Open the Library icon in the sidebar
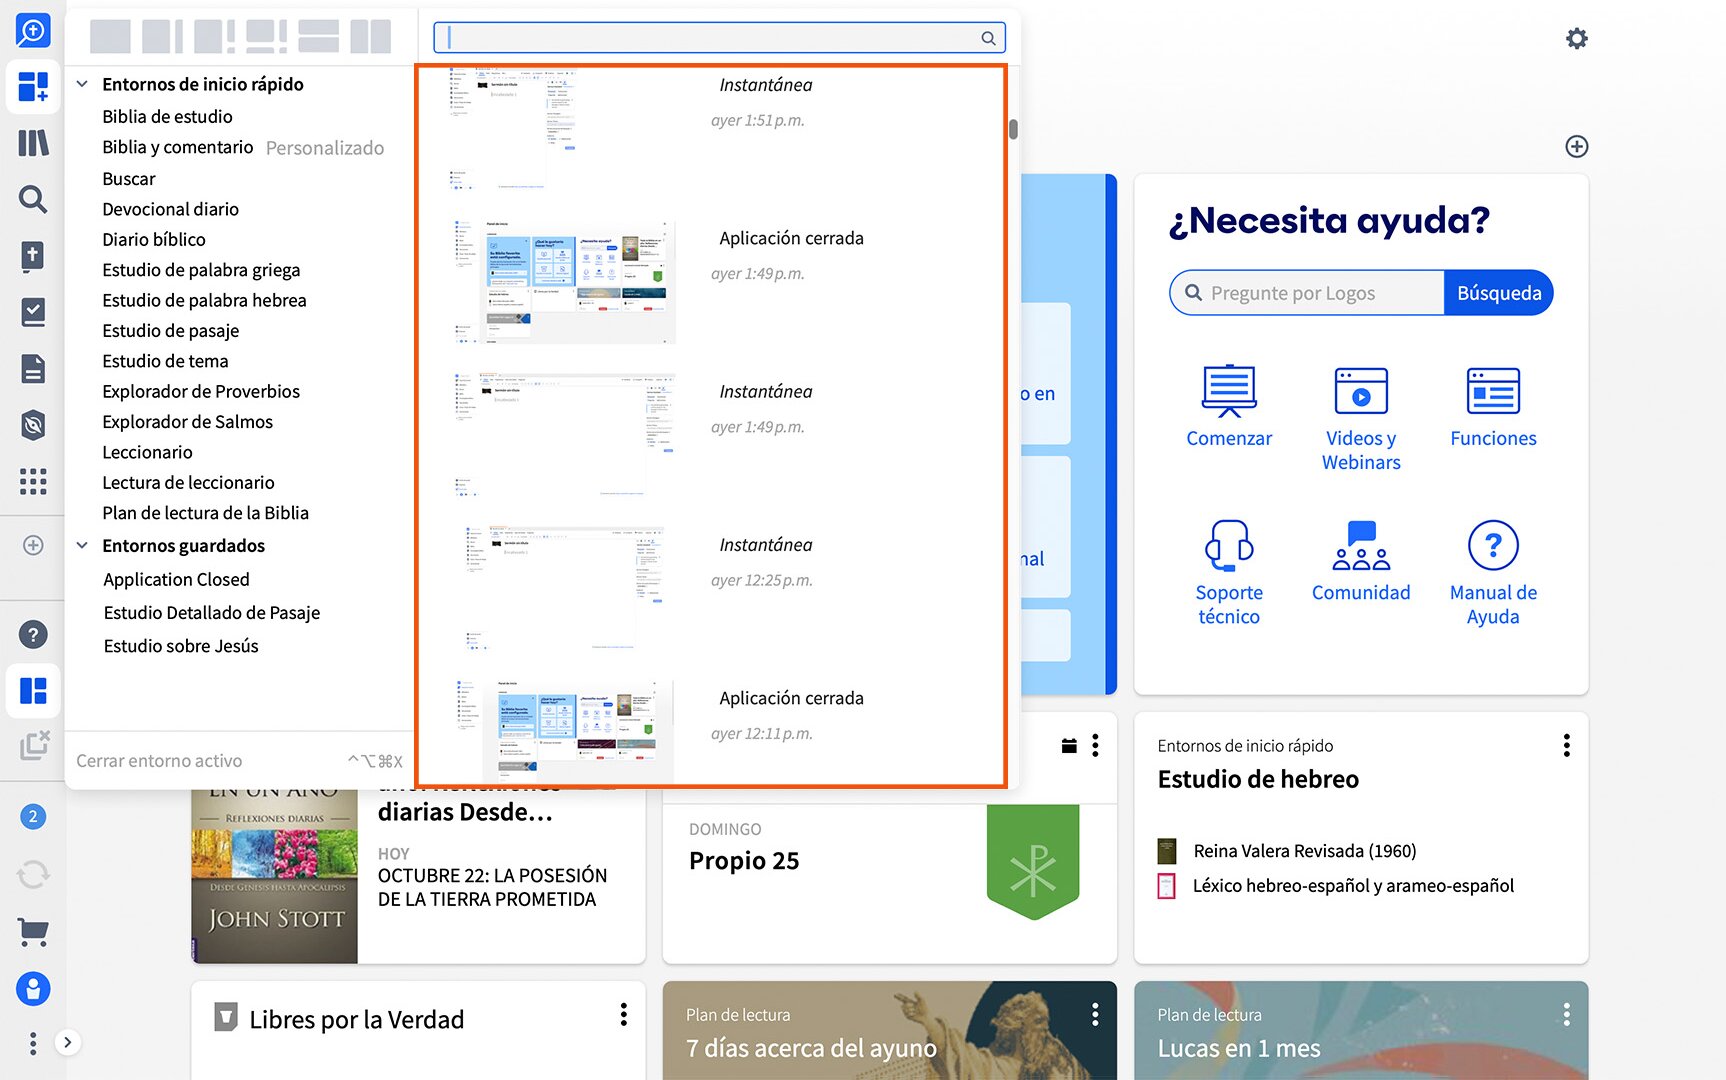This screenshot has height=1080, width=1726. coord(33,143)
